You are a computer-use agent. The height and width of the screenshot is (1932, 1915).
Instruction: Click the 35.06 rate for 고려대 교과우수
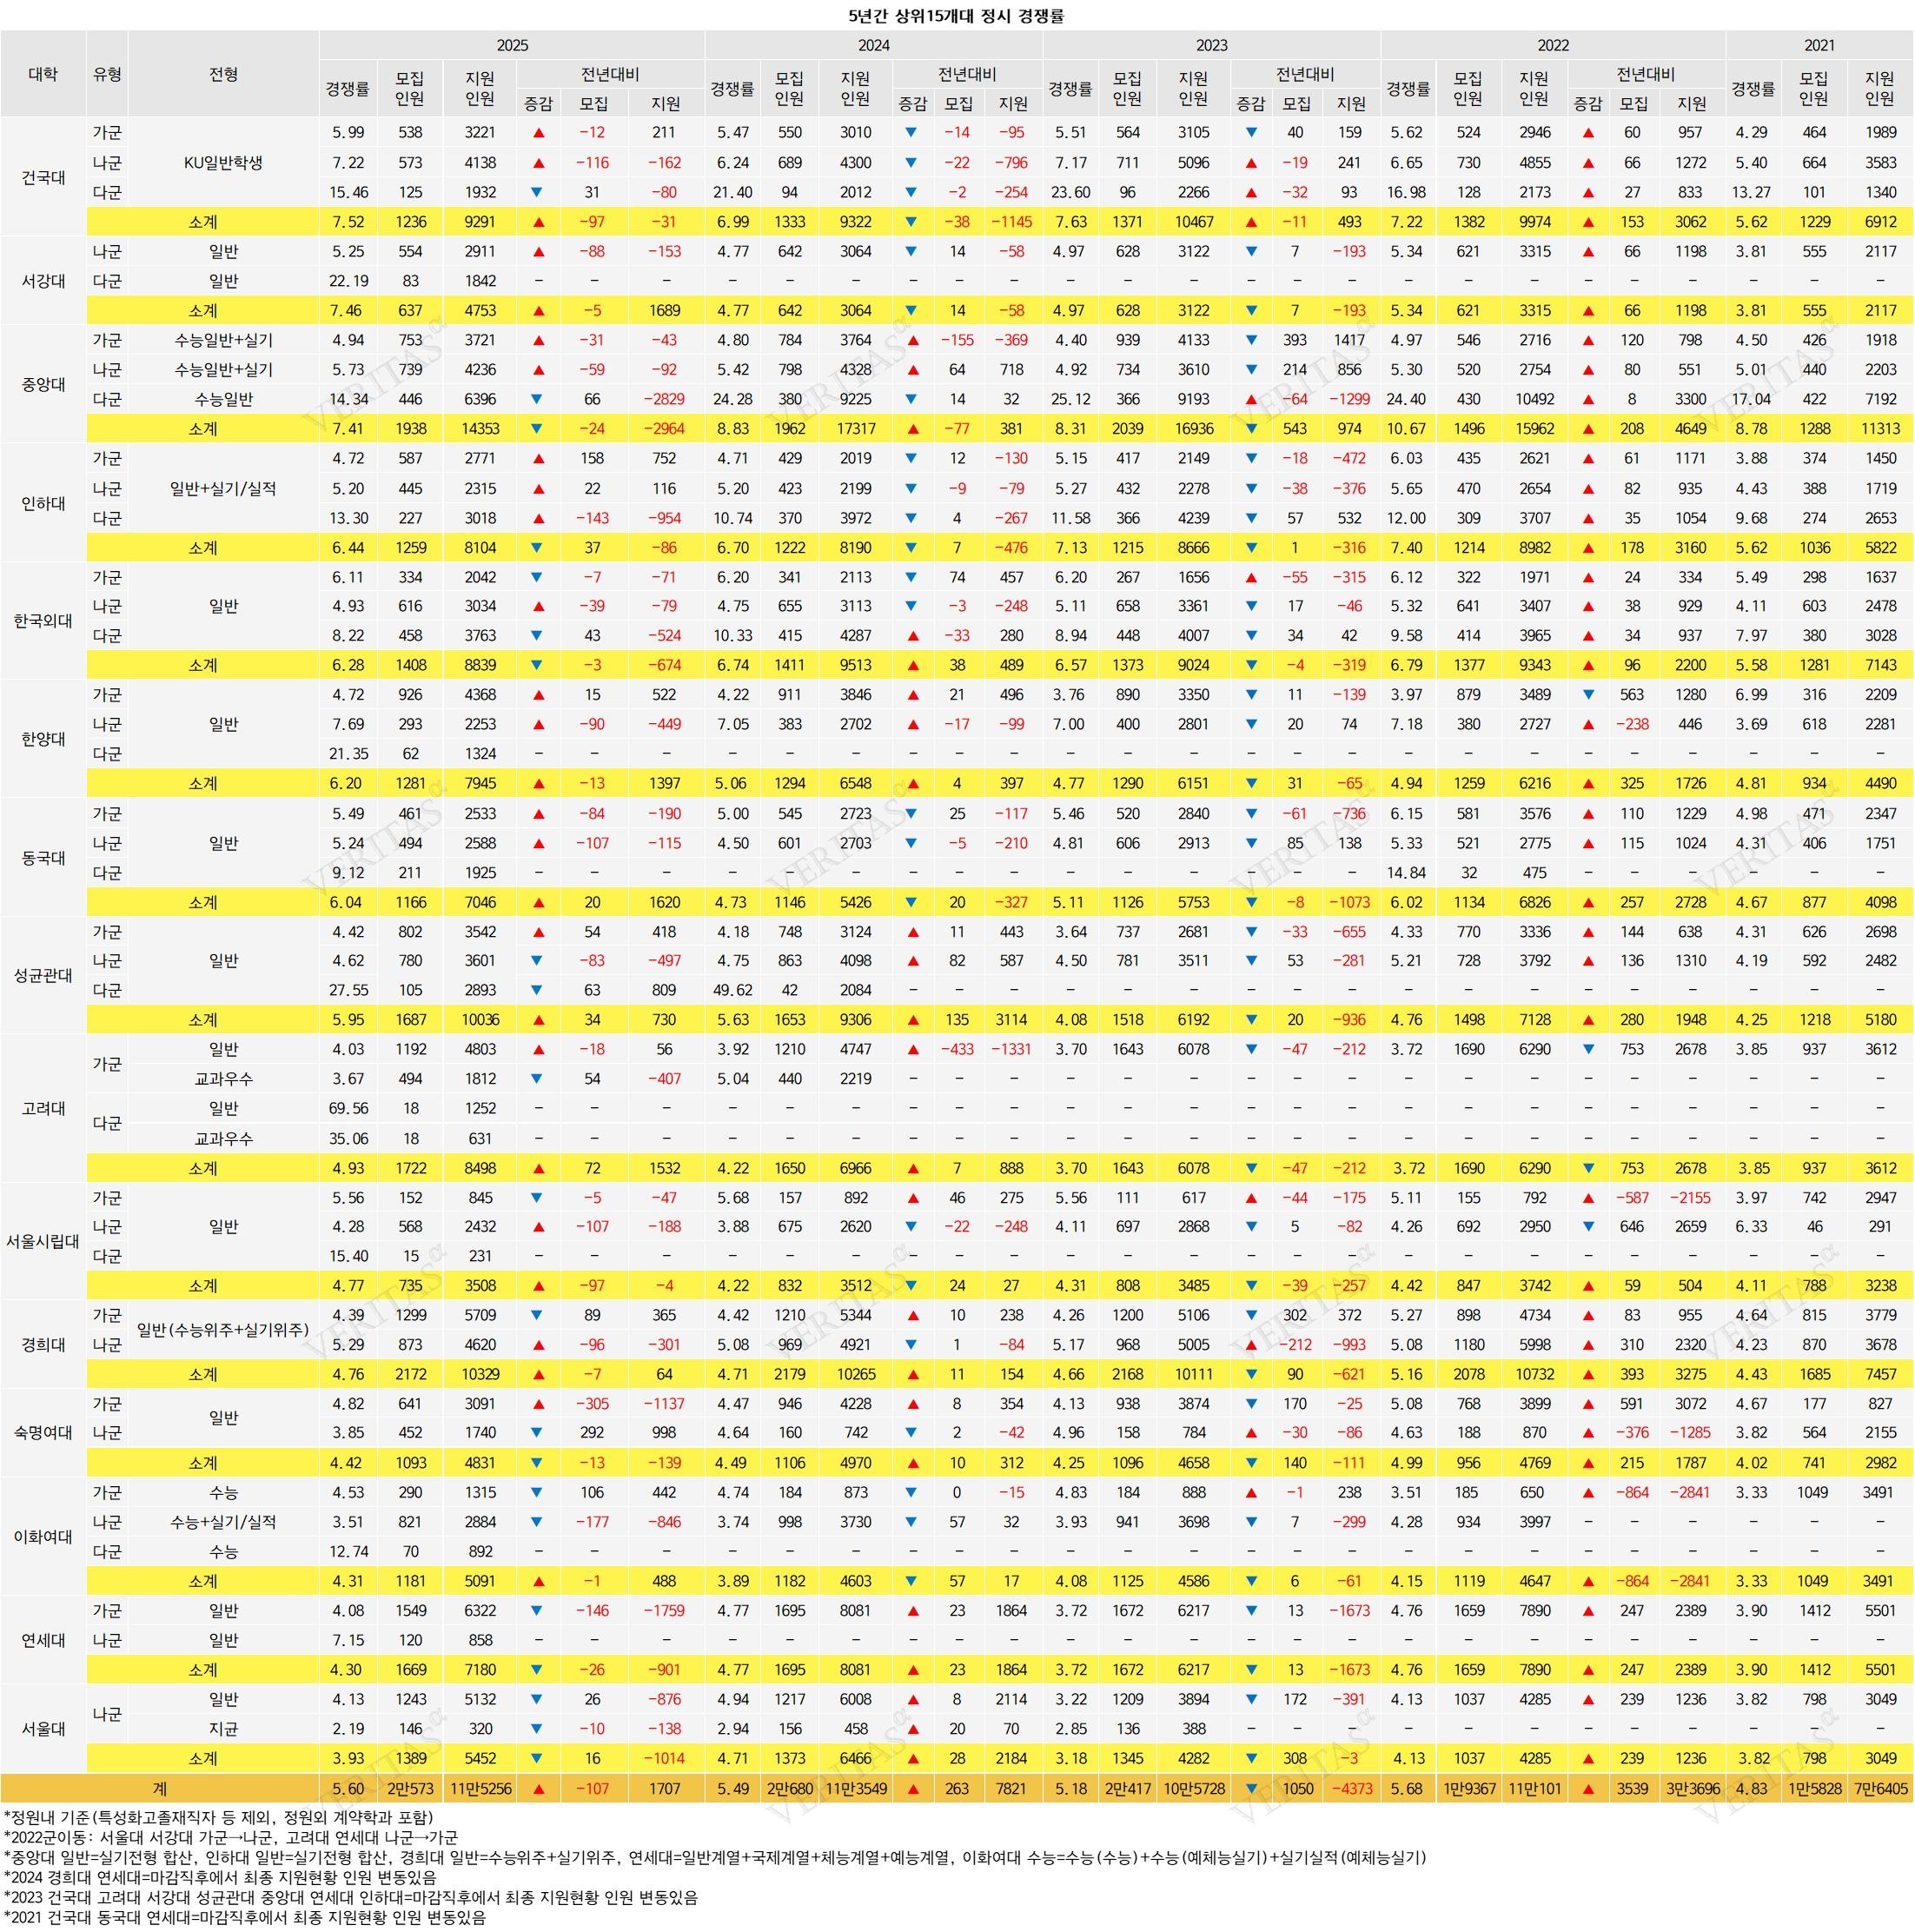[348, 1139]
